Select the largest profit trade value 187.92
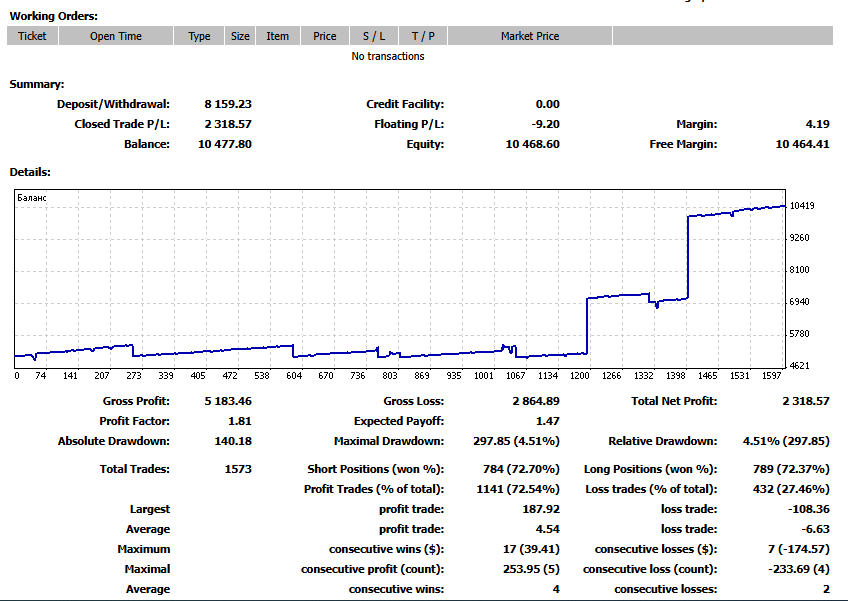The width and height of the screenshot is (848, 601). click(x=541, y=510)
